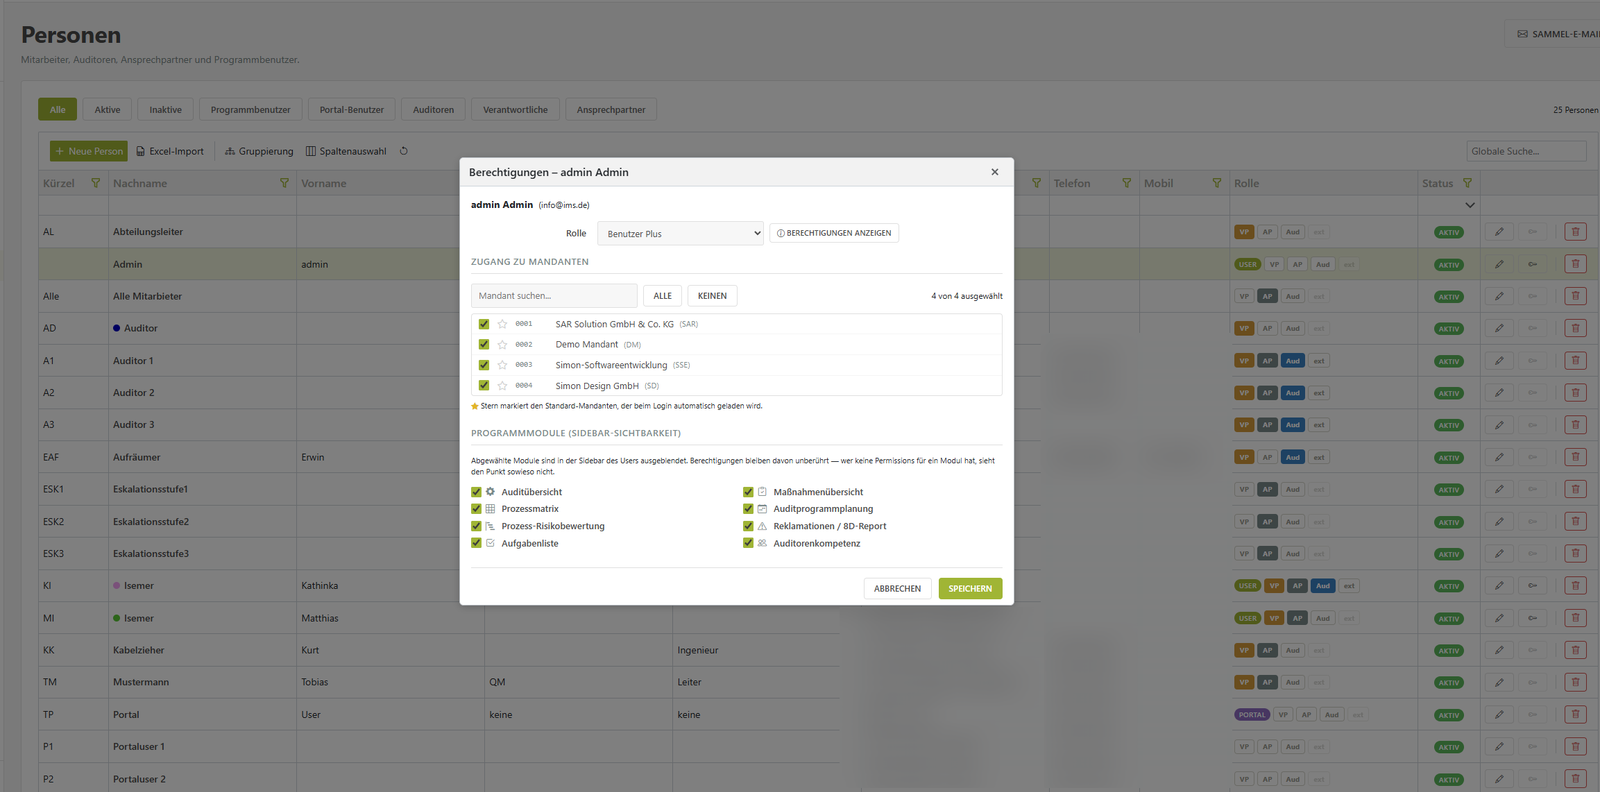Click the Abbrechen button

click(x=897, y=589)
